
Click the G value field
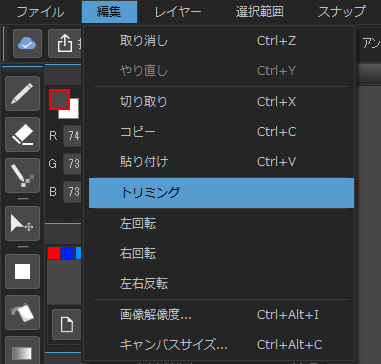72,164
